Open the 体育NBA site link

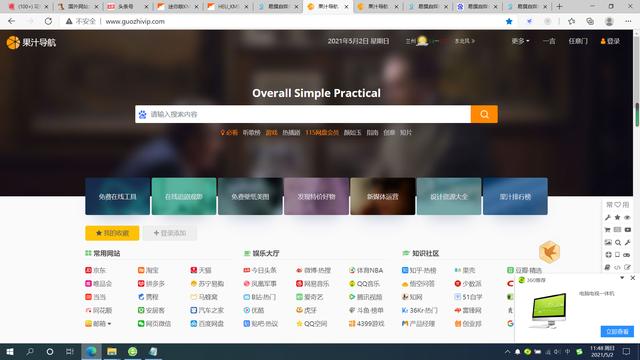pos(366,270)
